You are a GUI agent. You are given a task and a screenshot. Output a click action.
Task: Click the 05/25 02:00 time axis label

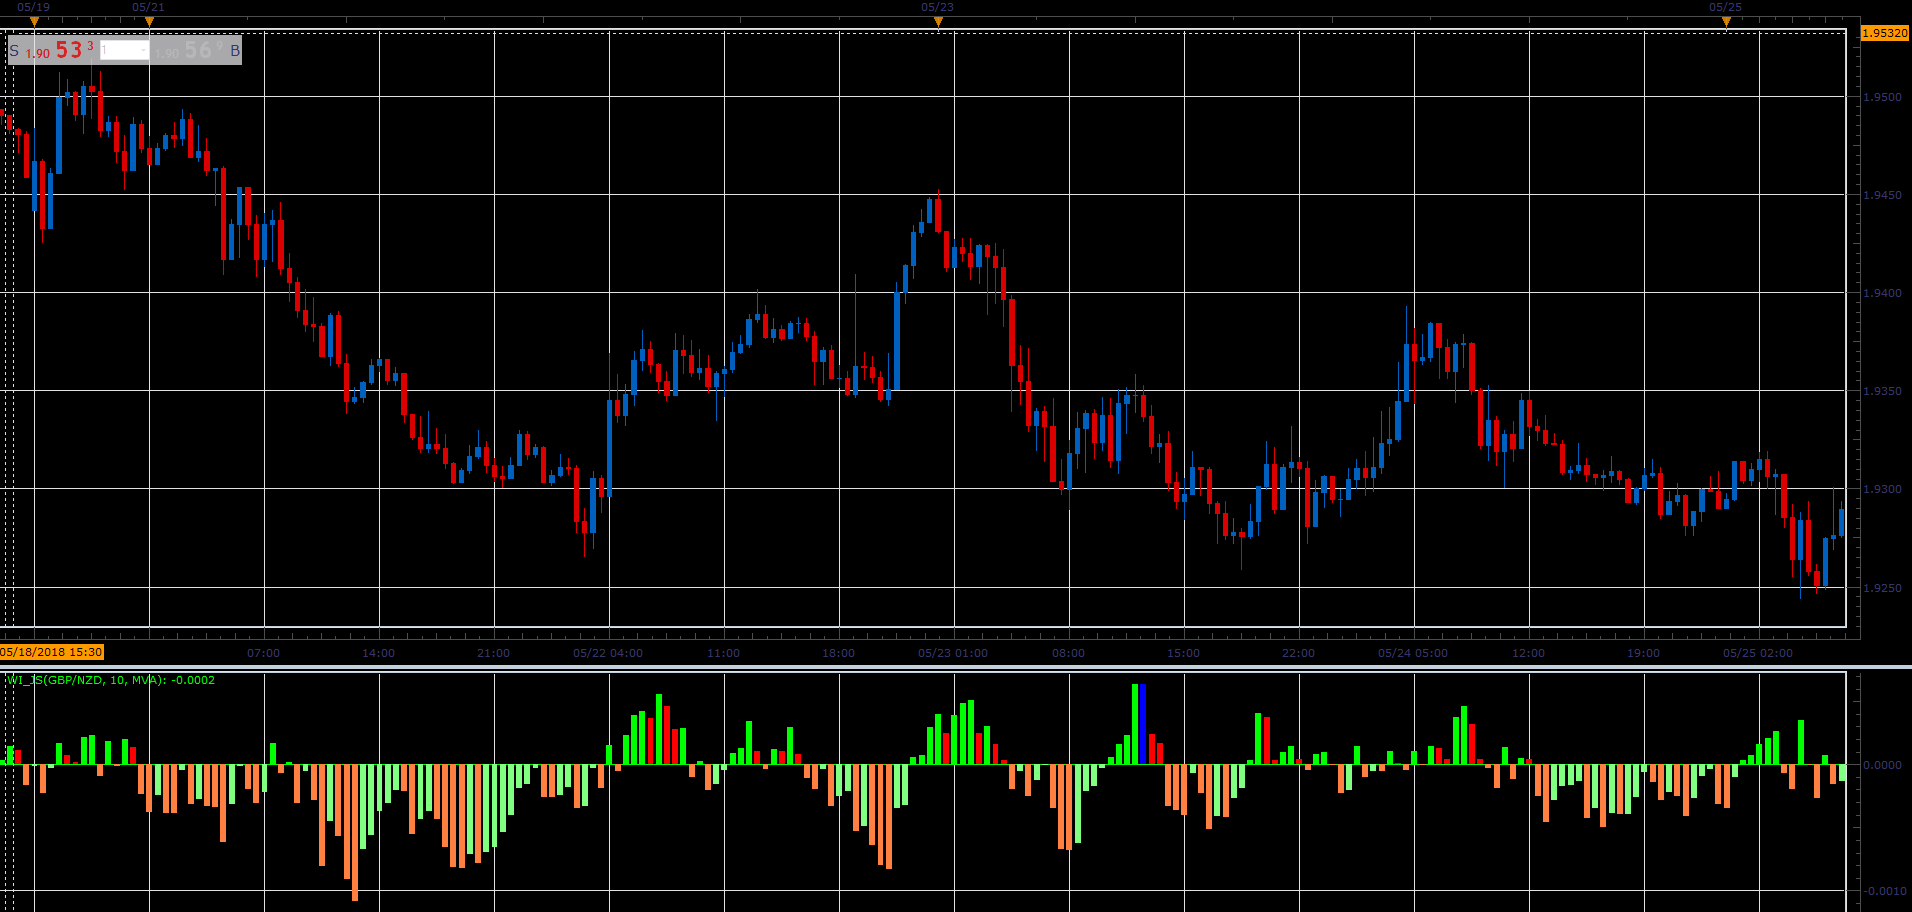tap(1758, 653)
